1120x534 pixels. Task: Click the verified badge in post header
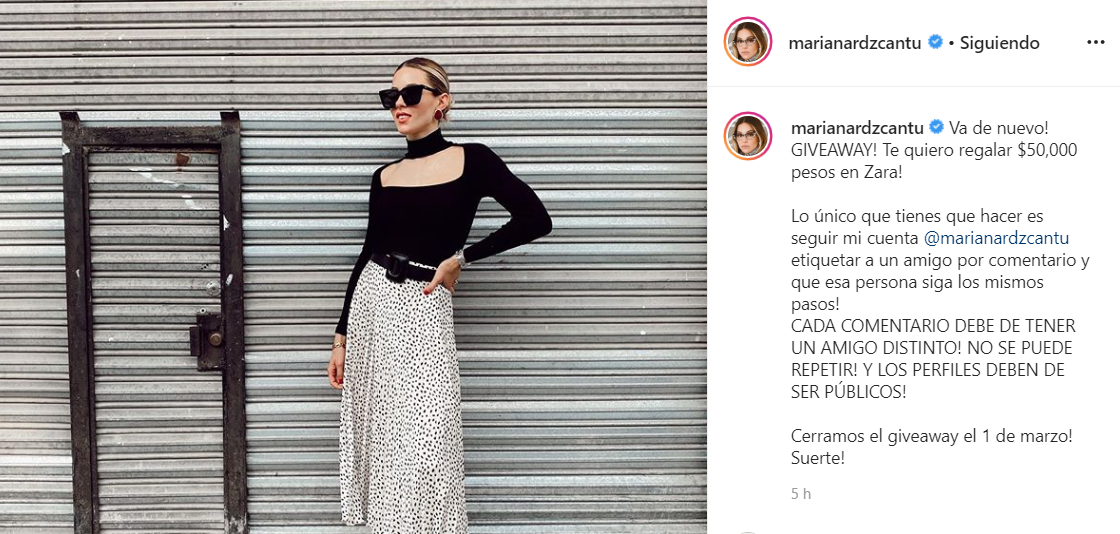(x=934, y=42)
